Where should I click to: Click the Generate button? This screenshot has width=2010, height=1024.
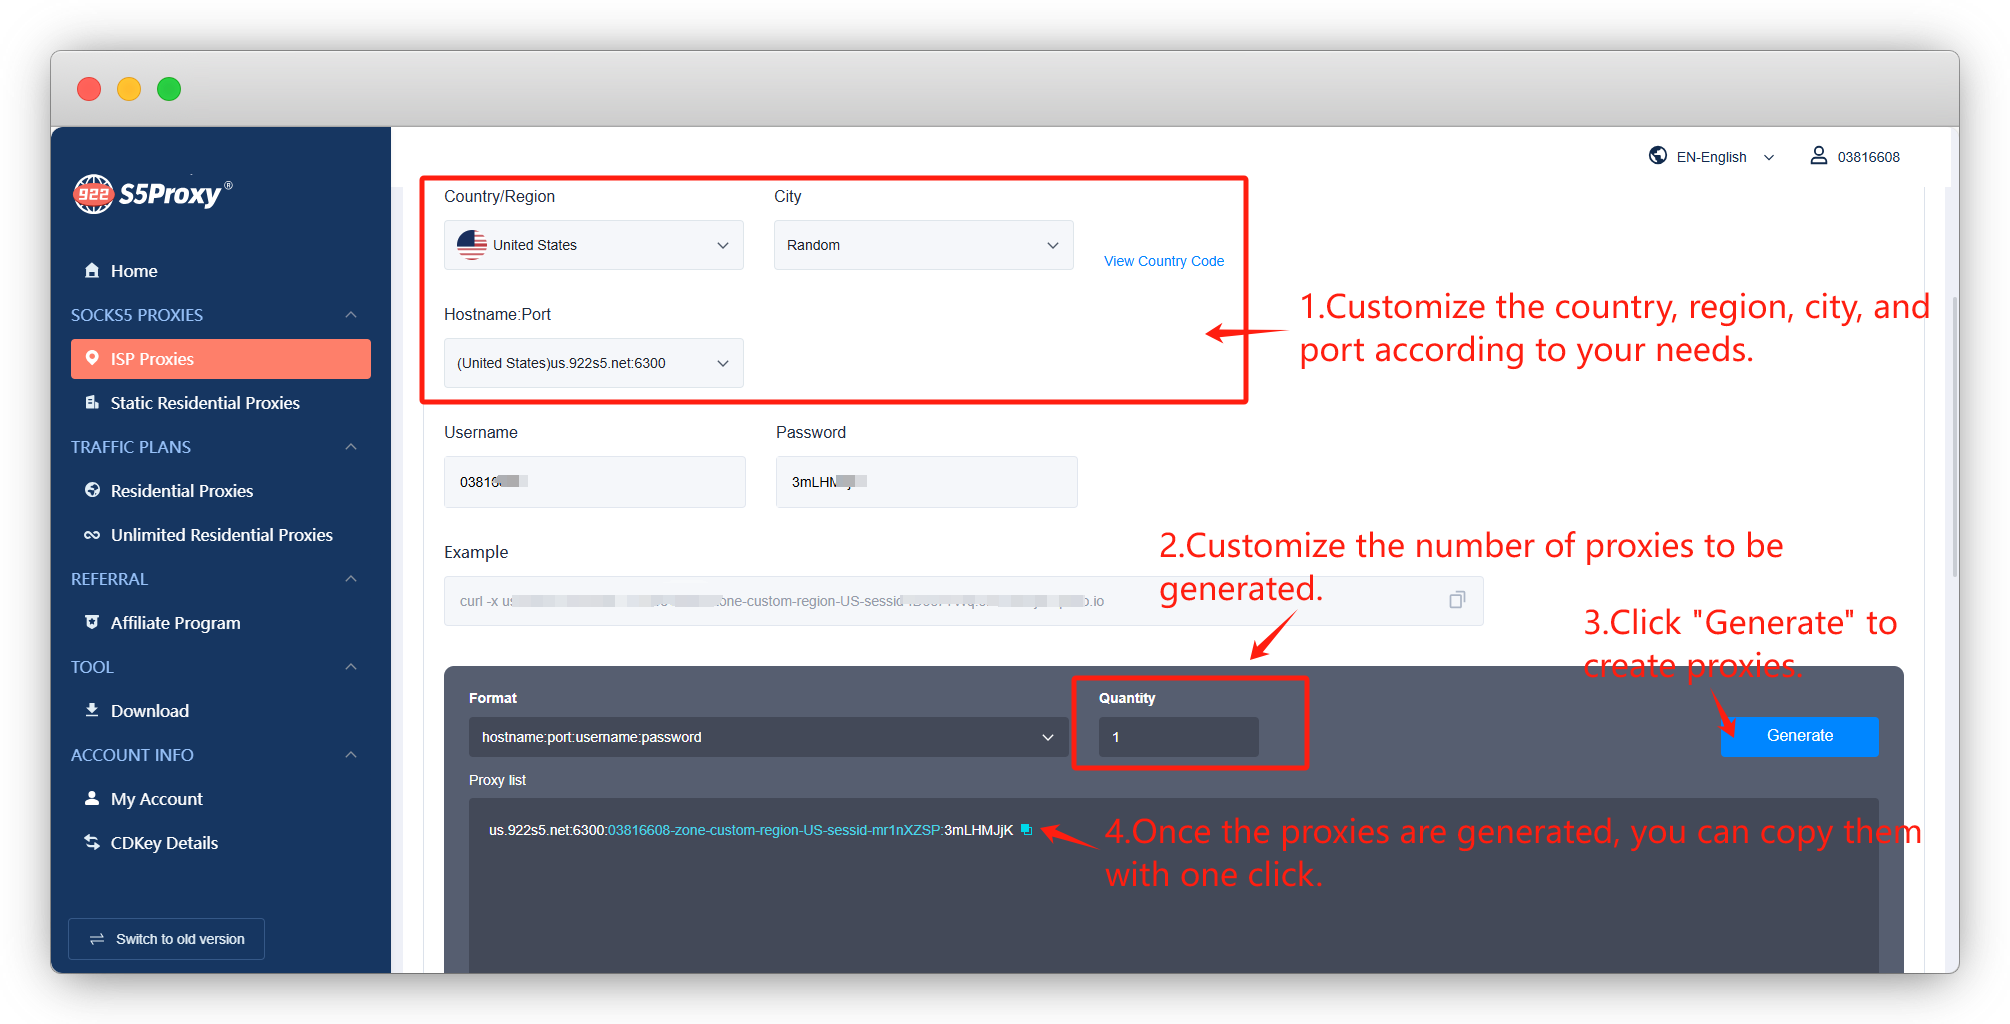pyautogui.click(x=1798, y=736)
